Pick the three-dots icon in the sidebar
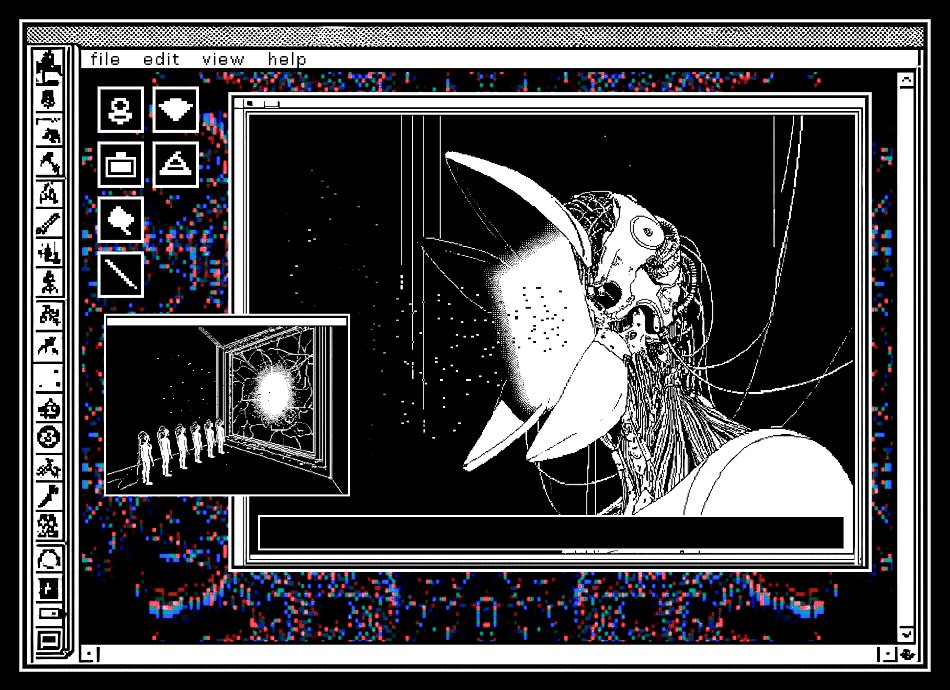Viewport: 950px width, 690px height. pyautogui.click(x=48, y=378)
